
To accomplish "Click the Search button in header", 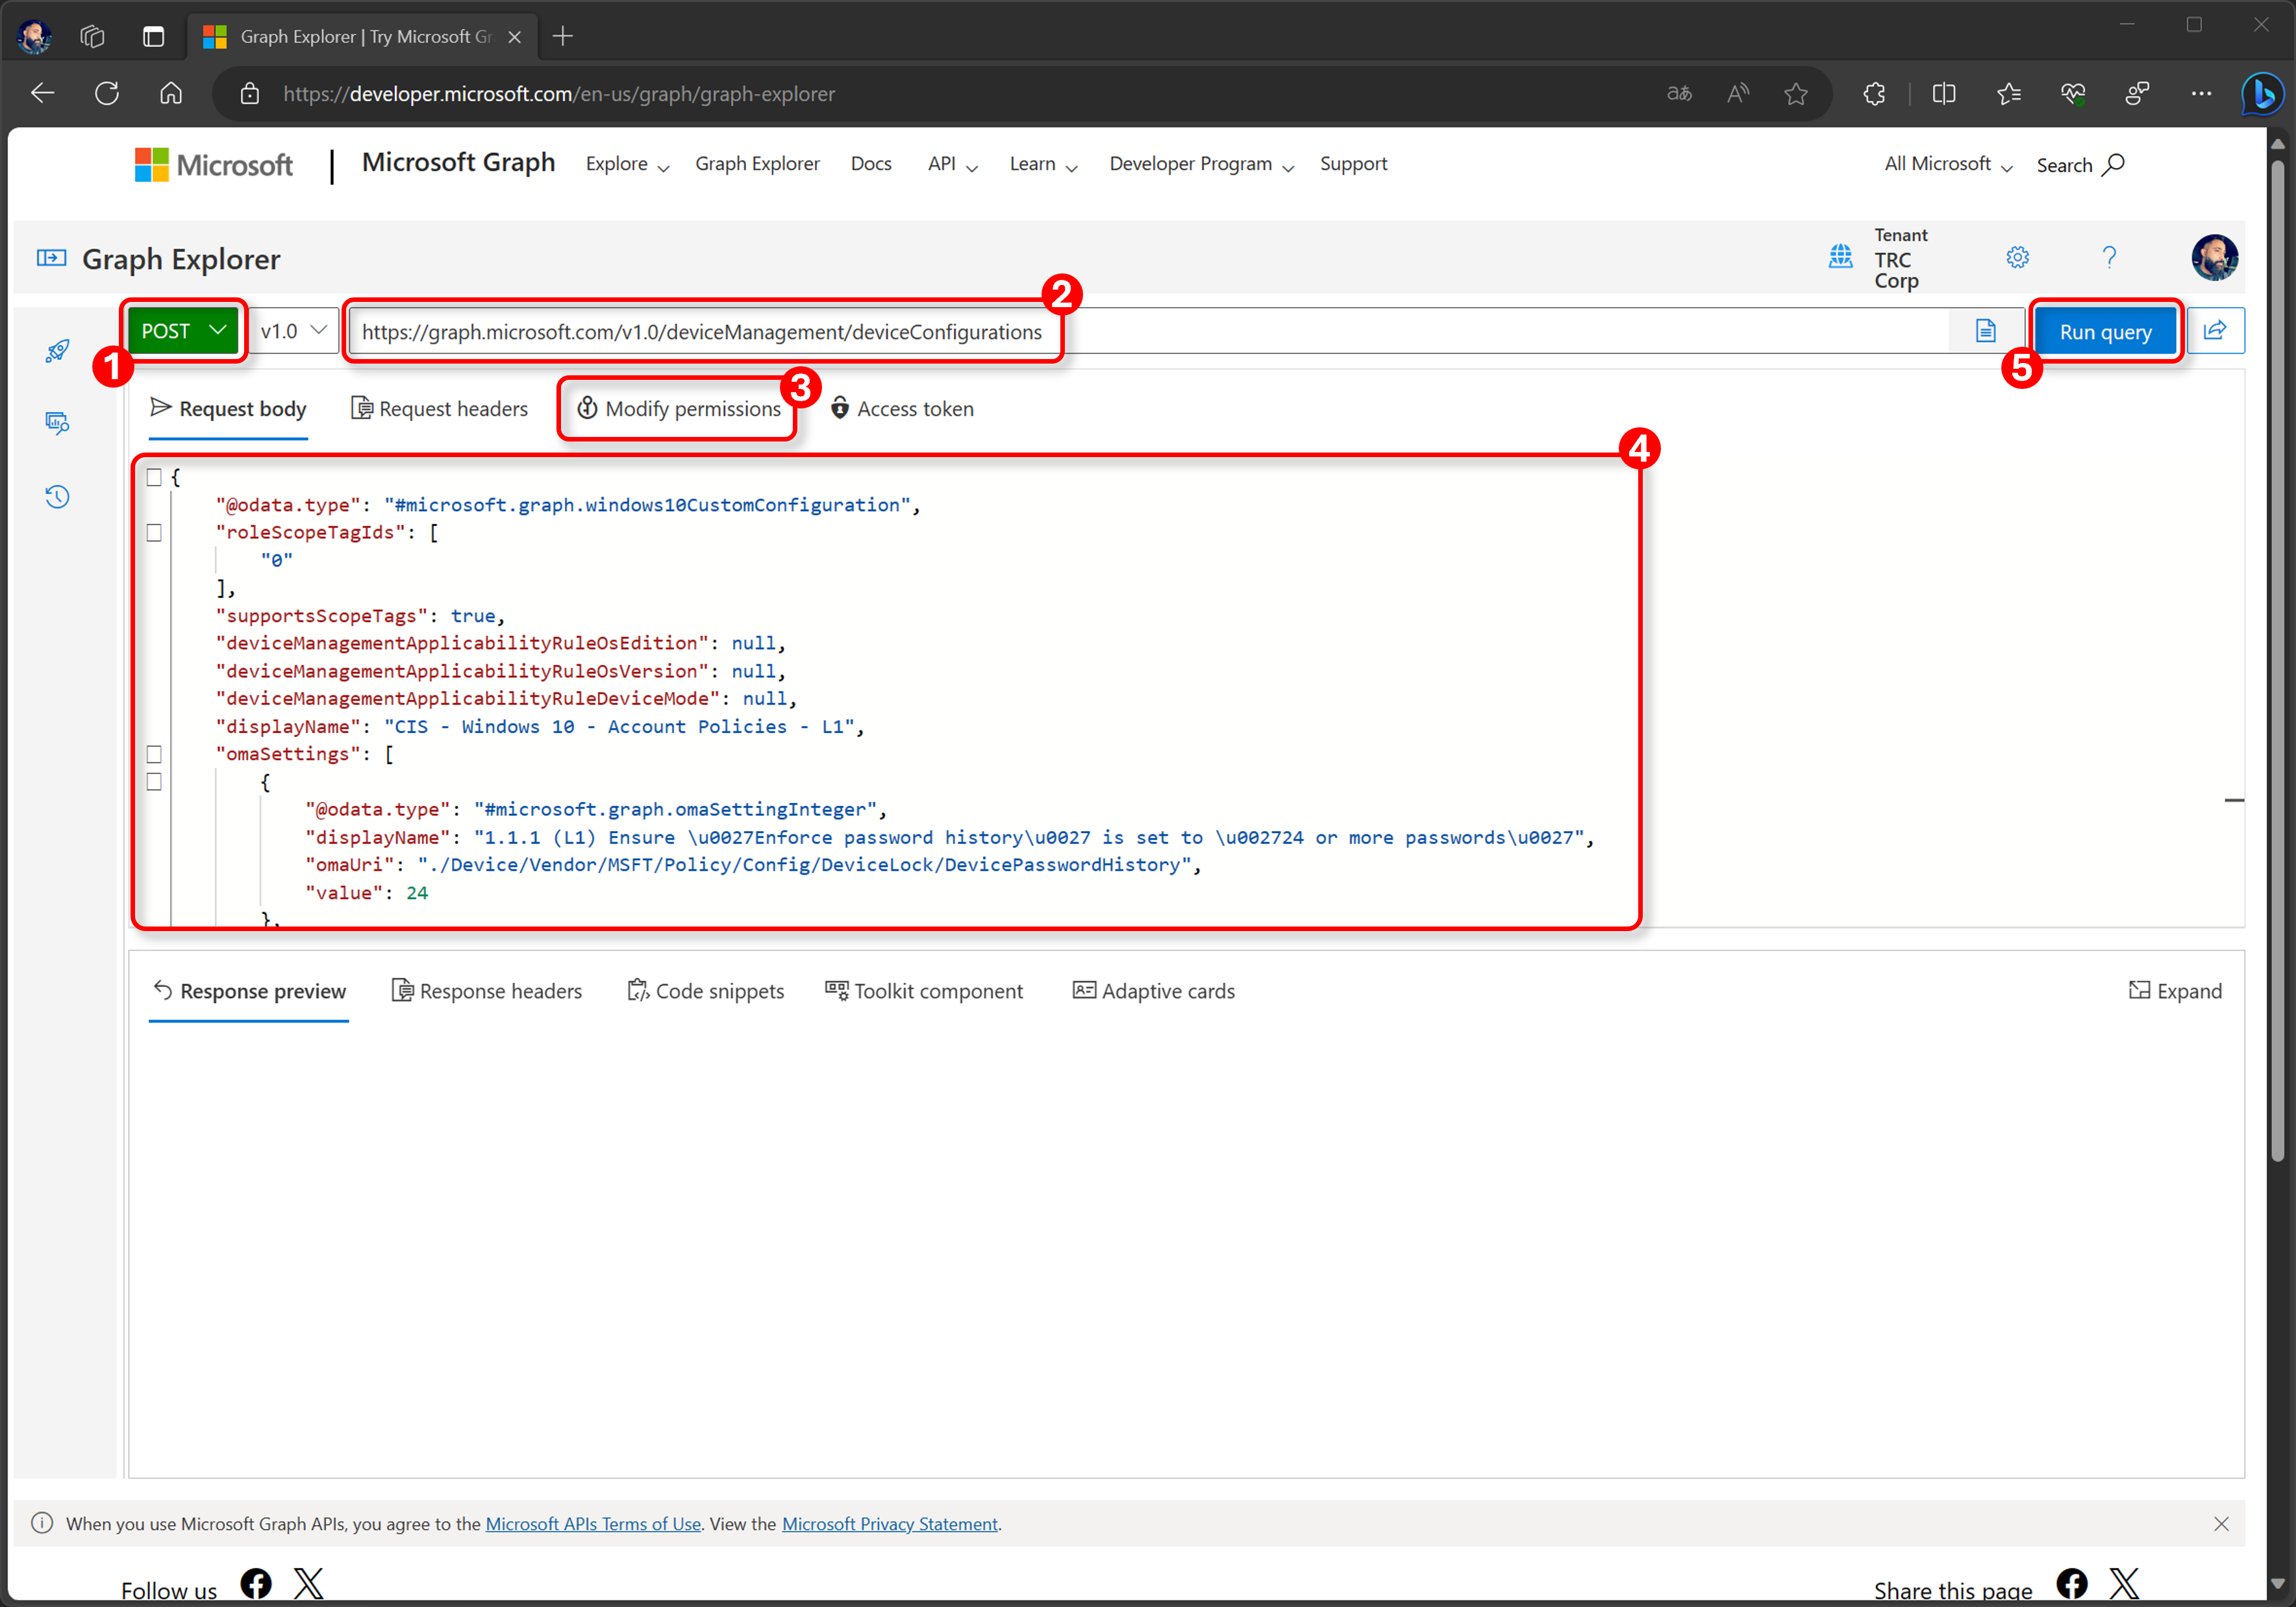I will [x=2081, y=165].
